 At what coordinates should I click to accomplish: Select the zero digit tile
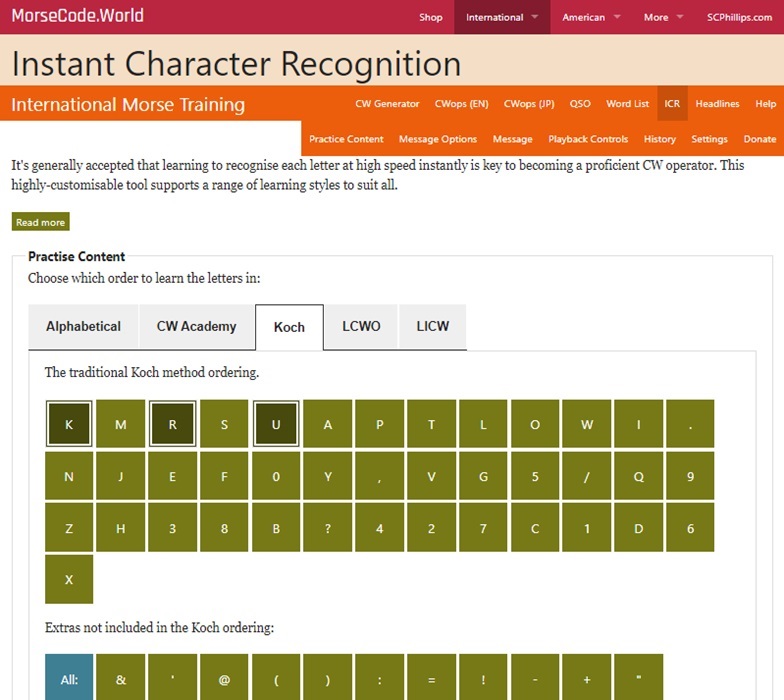tap(276, 476)
